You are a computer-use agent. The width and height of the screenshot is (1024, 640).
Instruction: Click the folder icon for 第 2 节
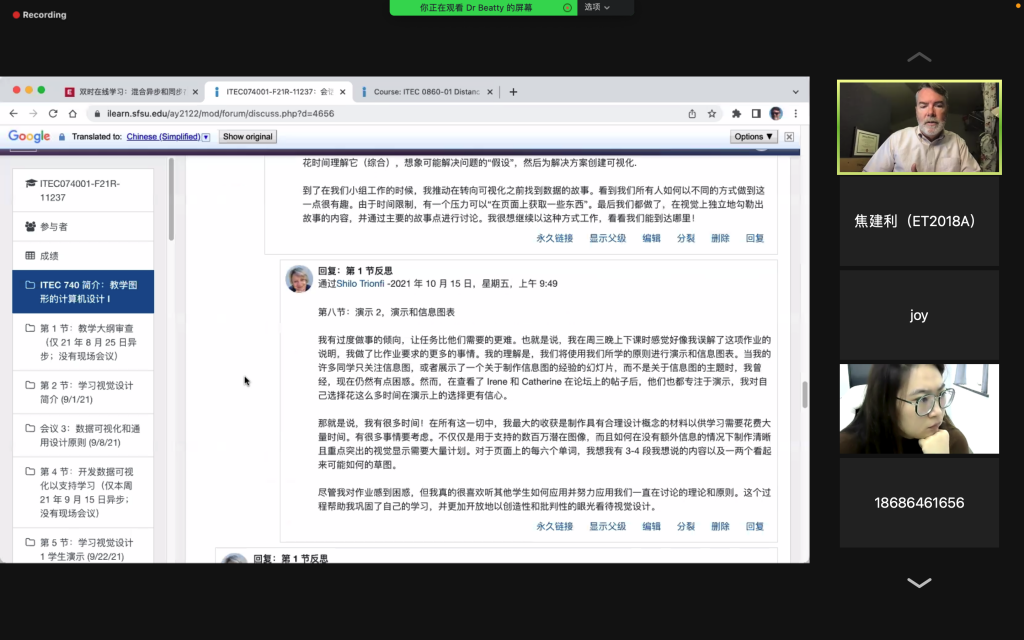30,385
